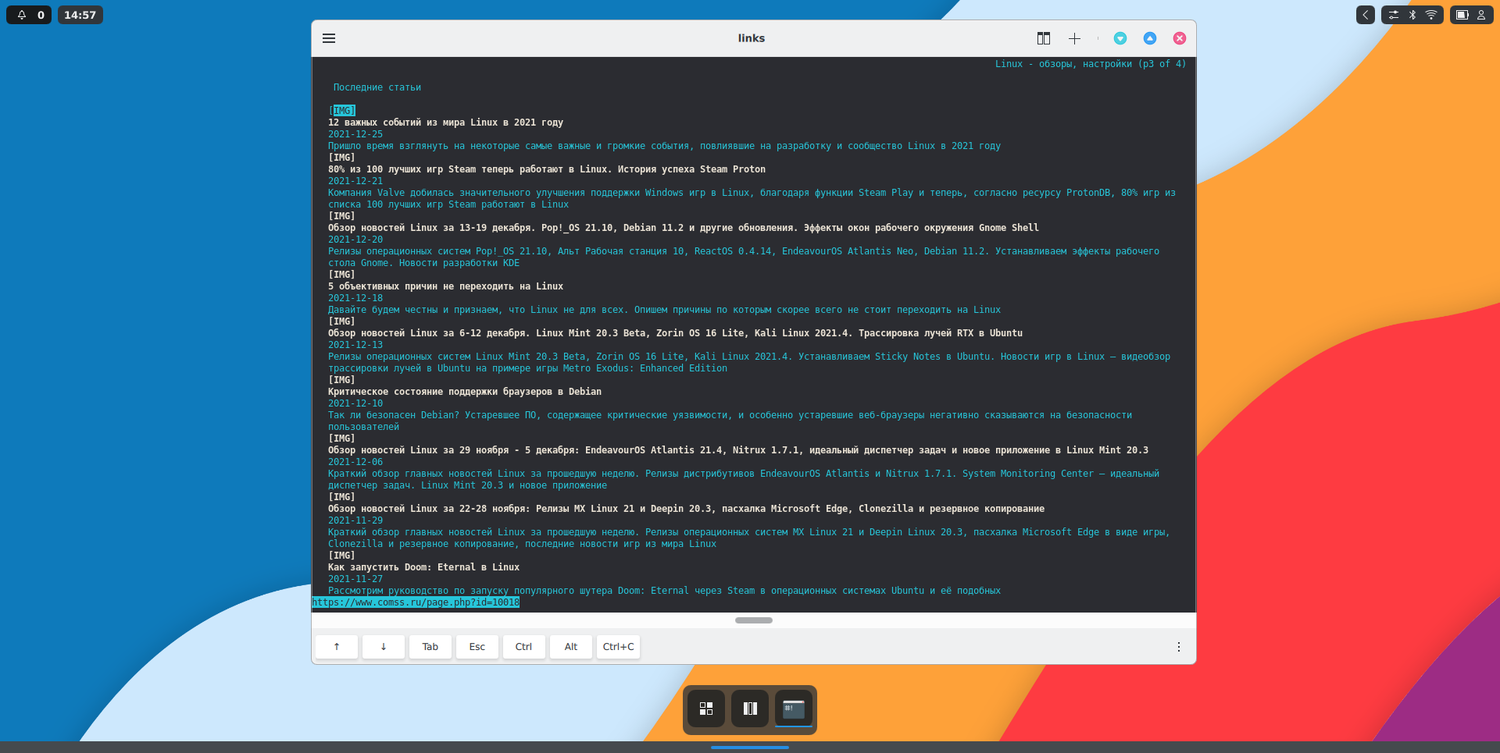1500x753 pixels.
Task: Click the date 2021-12-25
Action: click(x=356, y=134)
